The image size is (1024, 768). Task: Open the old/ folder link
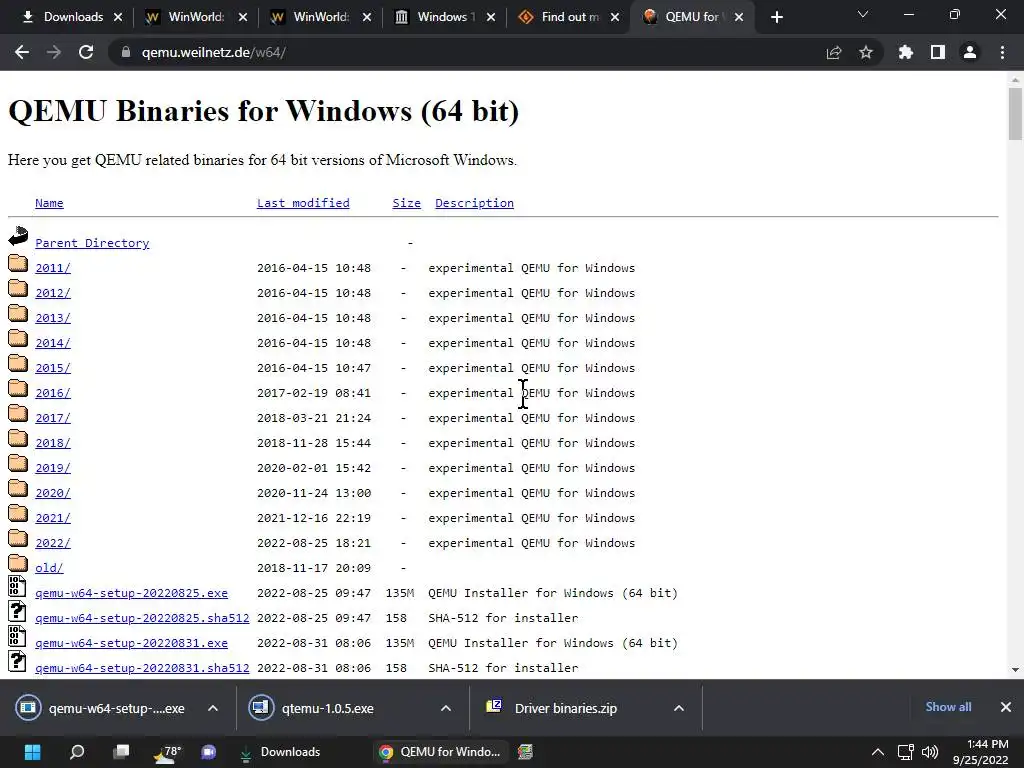[x=49, y=568]
